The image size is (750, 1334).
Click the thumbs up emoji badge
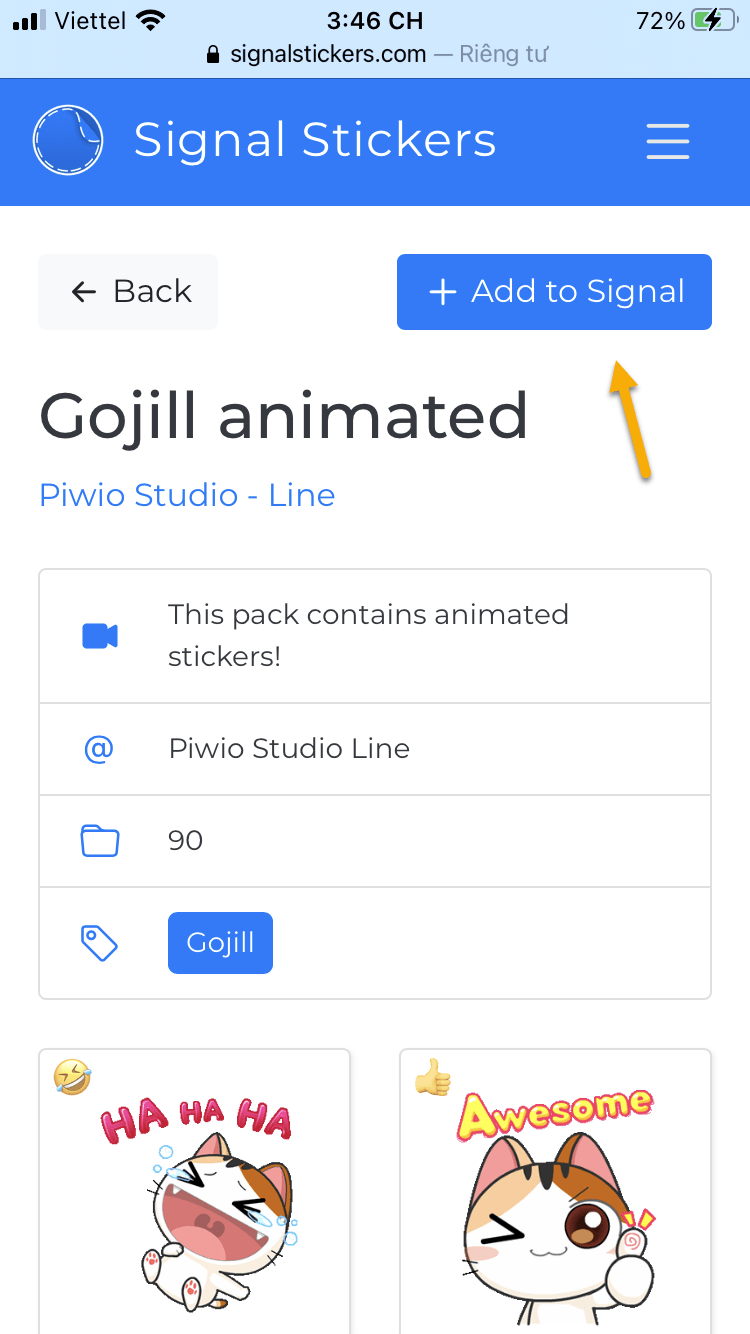tap(433, 1077)
